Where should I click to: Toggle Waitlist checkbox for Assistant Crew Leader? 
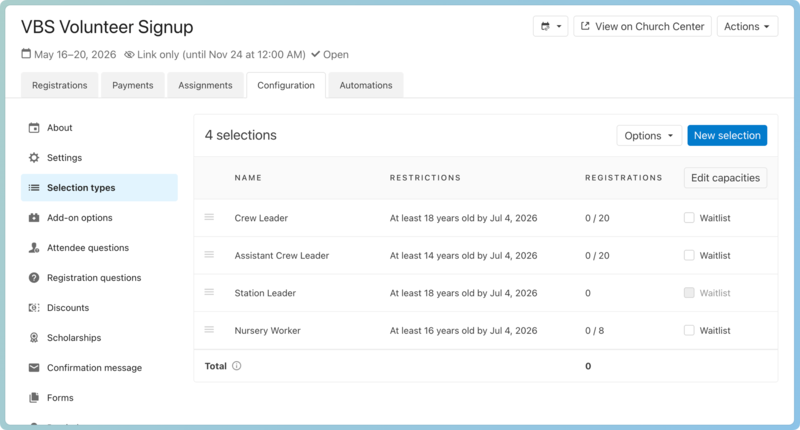pos(689,255)
